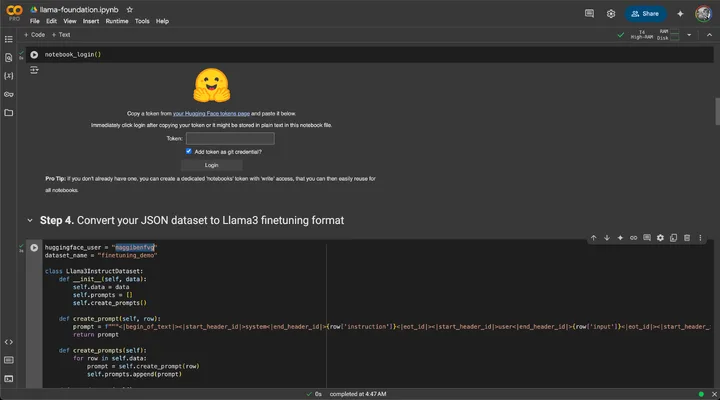Open the find and replace sidebar icon

[x=8, y=58]
